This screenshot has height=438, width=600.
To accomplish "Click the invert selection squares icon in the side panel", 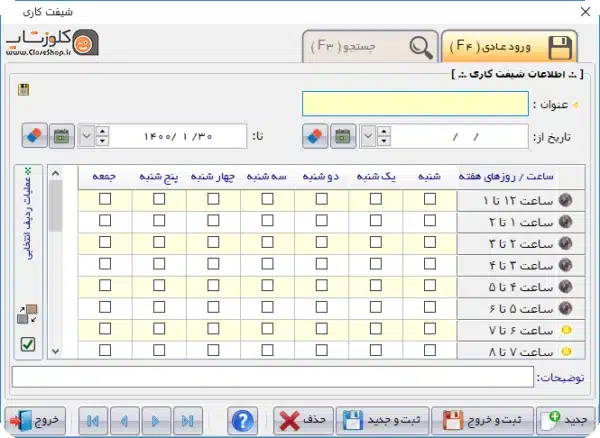I will 27,314.
